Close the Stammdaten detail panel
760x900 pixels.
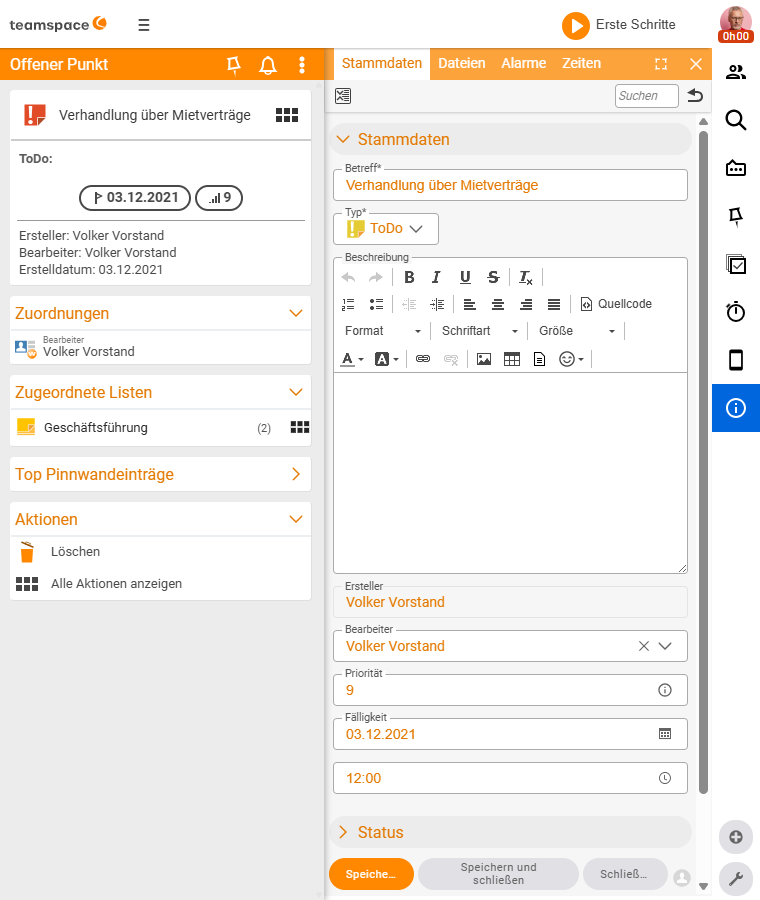pos(696,64)
